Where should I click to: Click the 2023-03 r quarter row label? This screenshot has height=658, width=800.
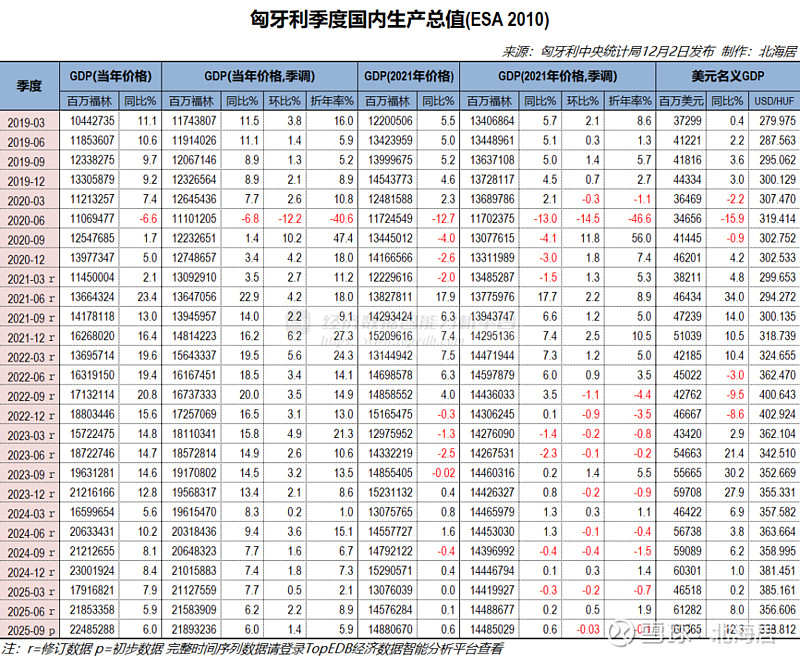click(x=31, y=436)
